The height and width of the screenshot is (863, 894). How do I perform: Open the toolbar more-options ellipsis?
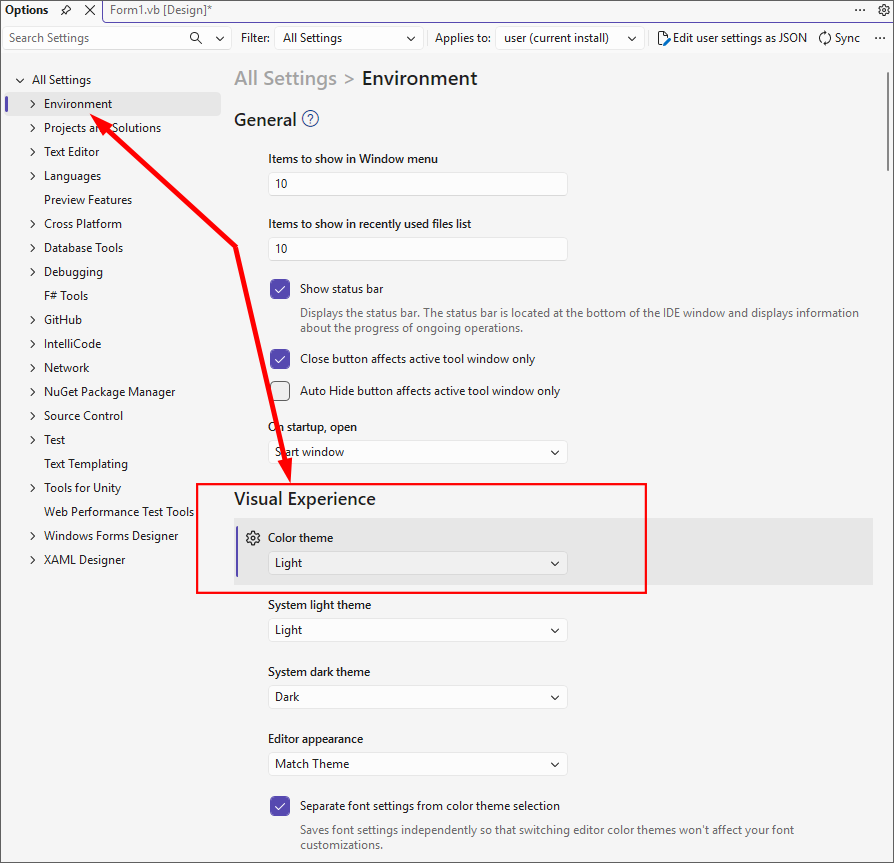(879, 38)
